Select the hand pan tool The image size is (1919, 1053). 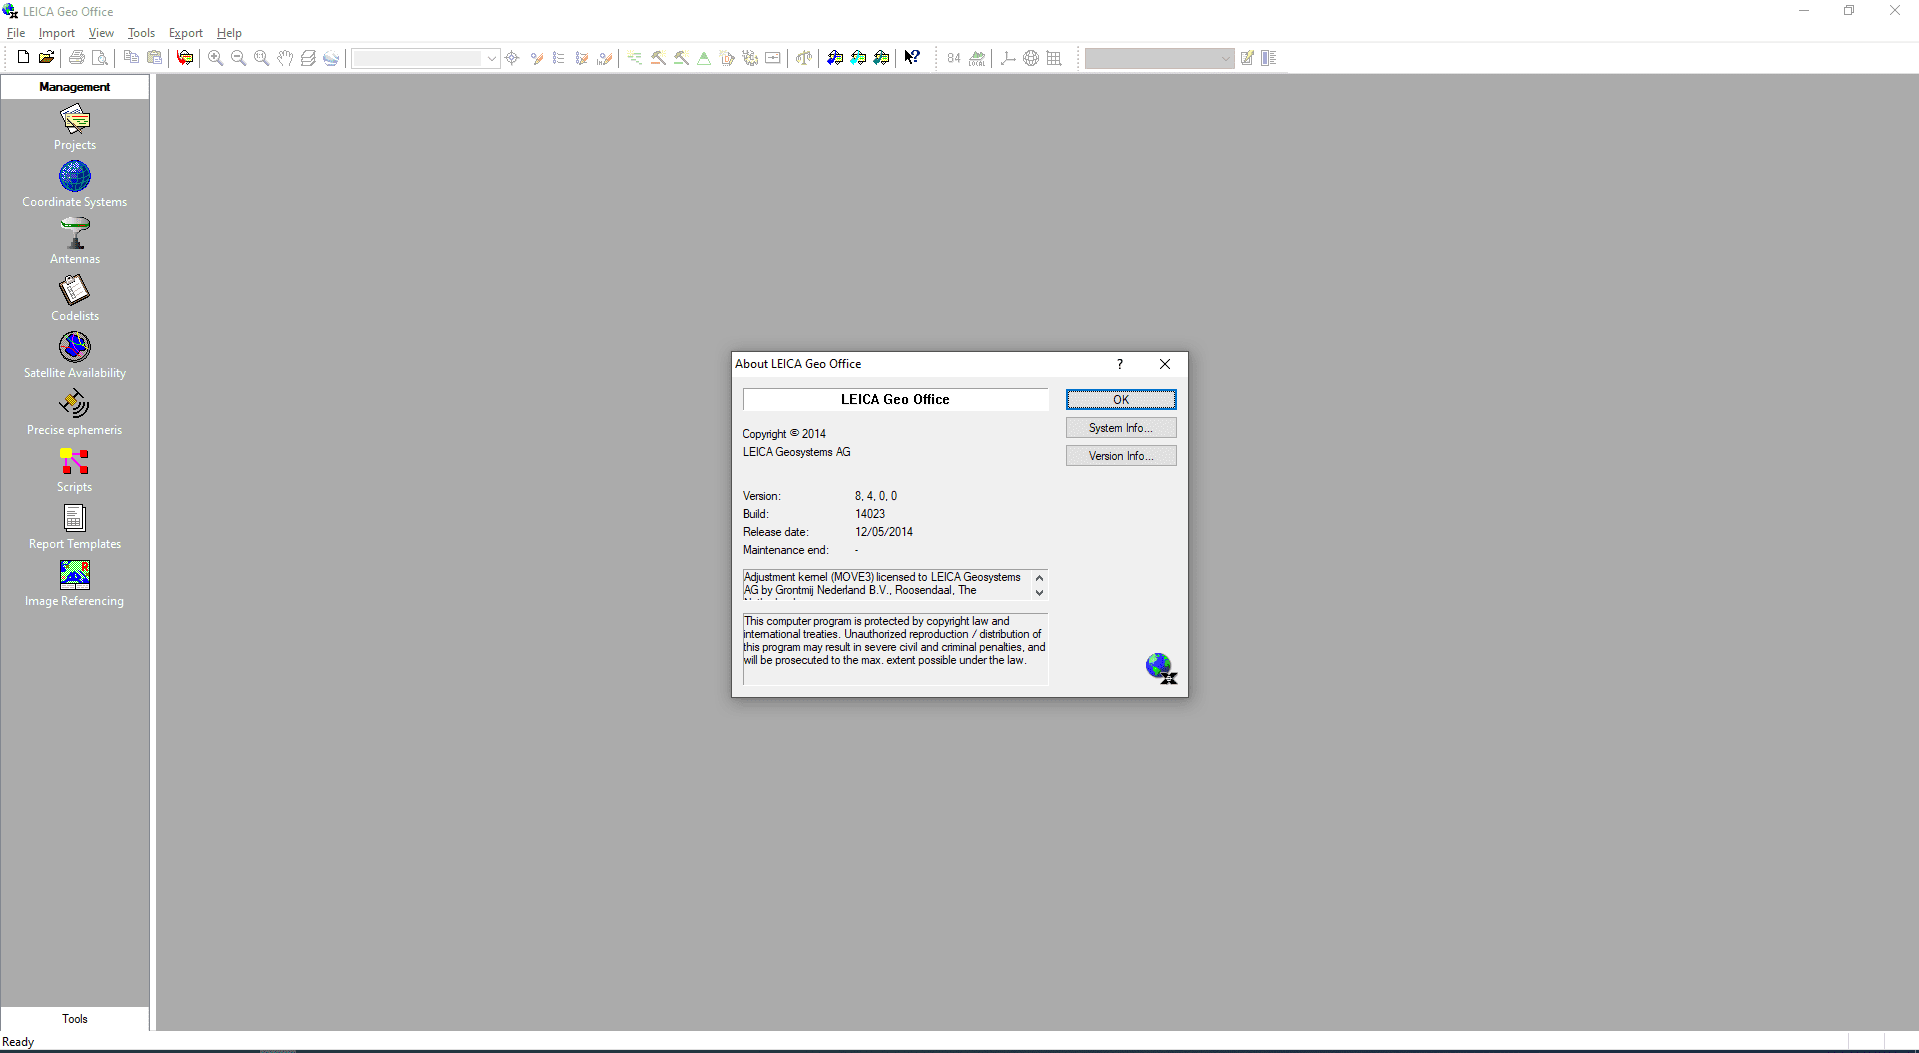[x=285, y=58]
